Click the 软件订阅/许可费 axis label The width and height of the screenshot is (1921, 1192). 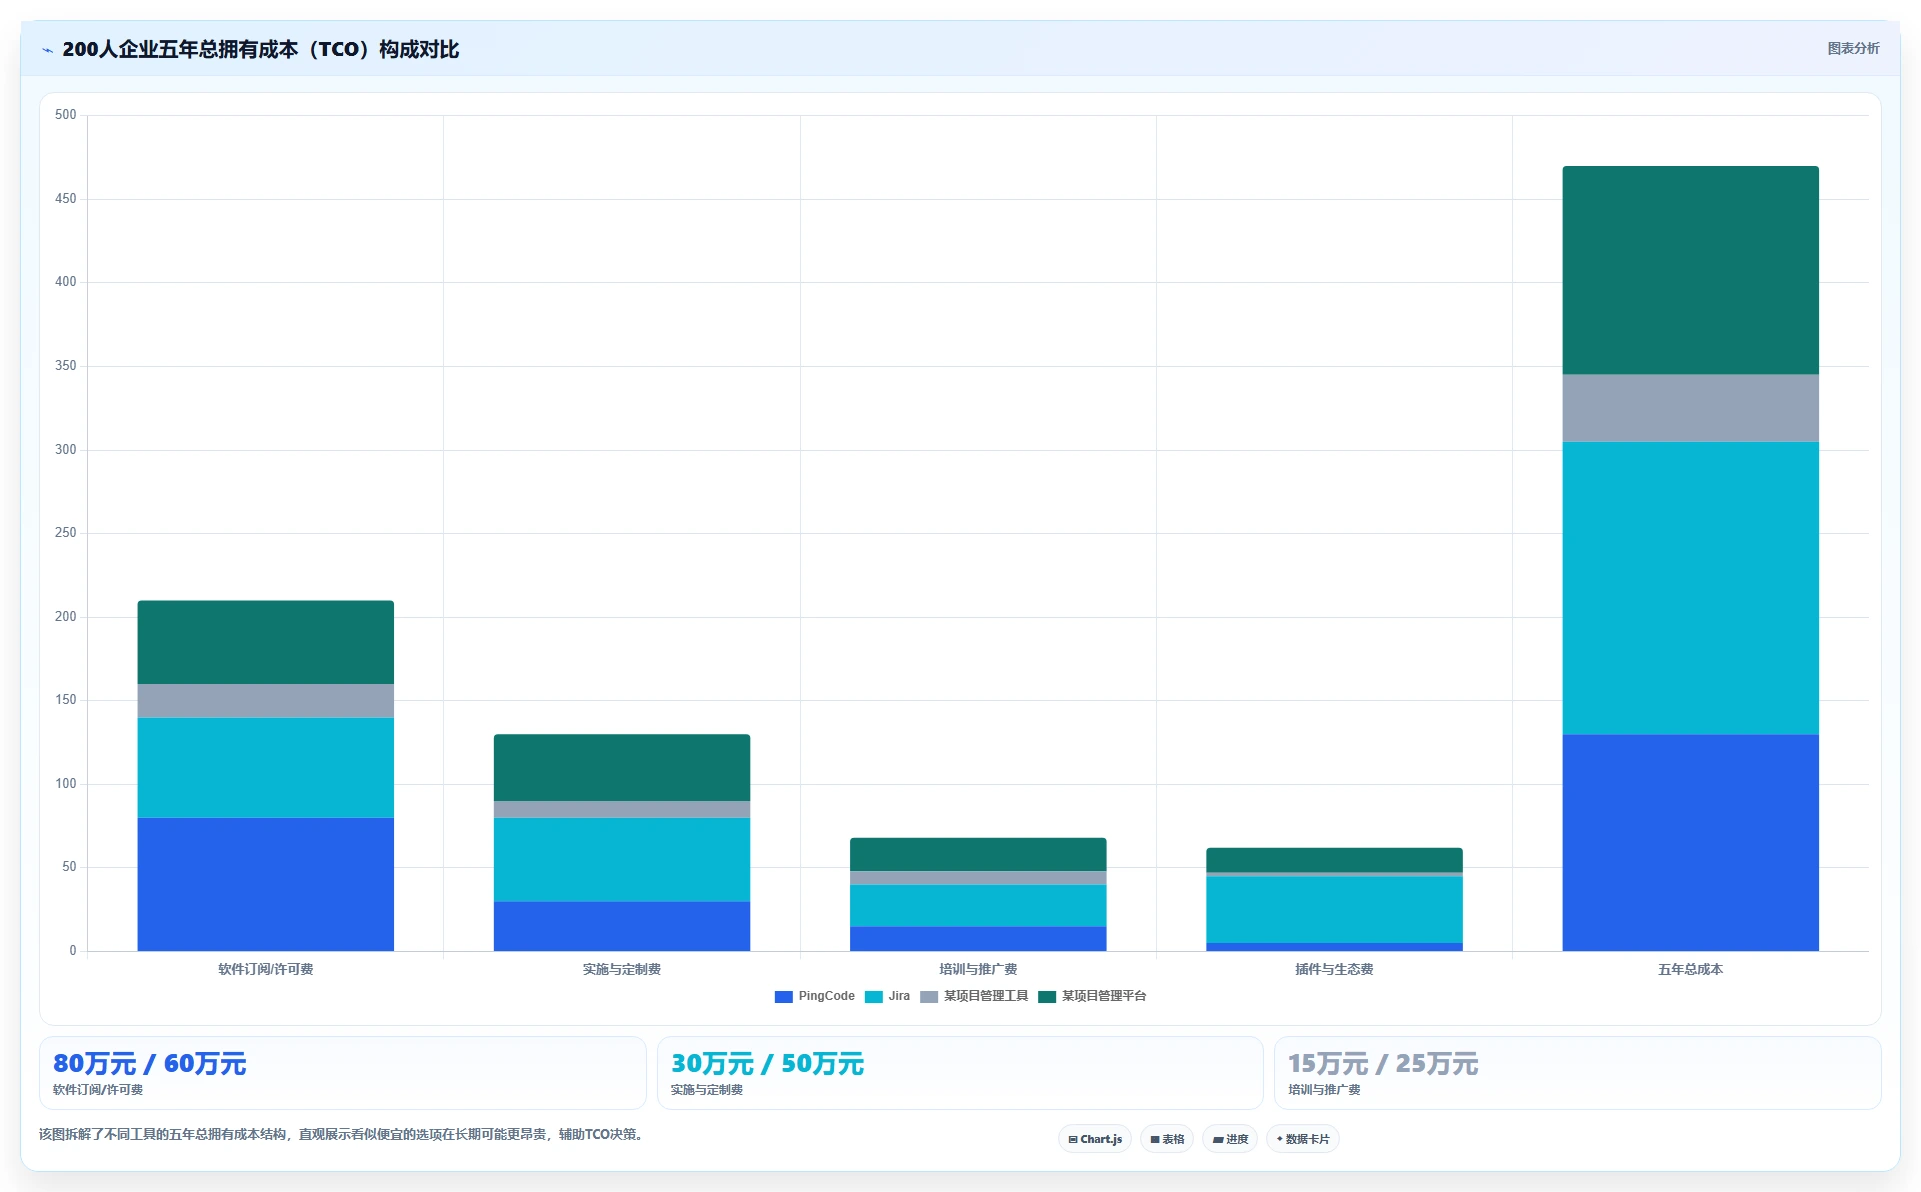tap(266, 969)
